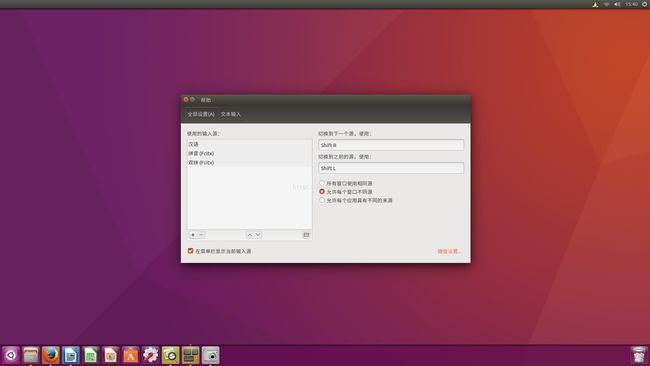Launch LibreOffice Impress from dock

tap(110, 355)
